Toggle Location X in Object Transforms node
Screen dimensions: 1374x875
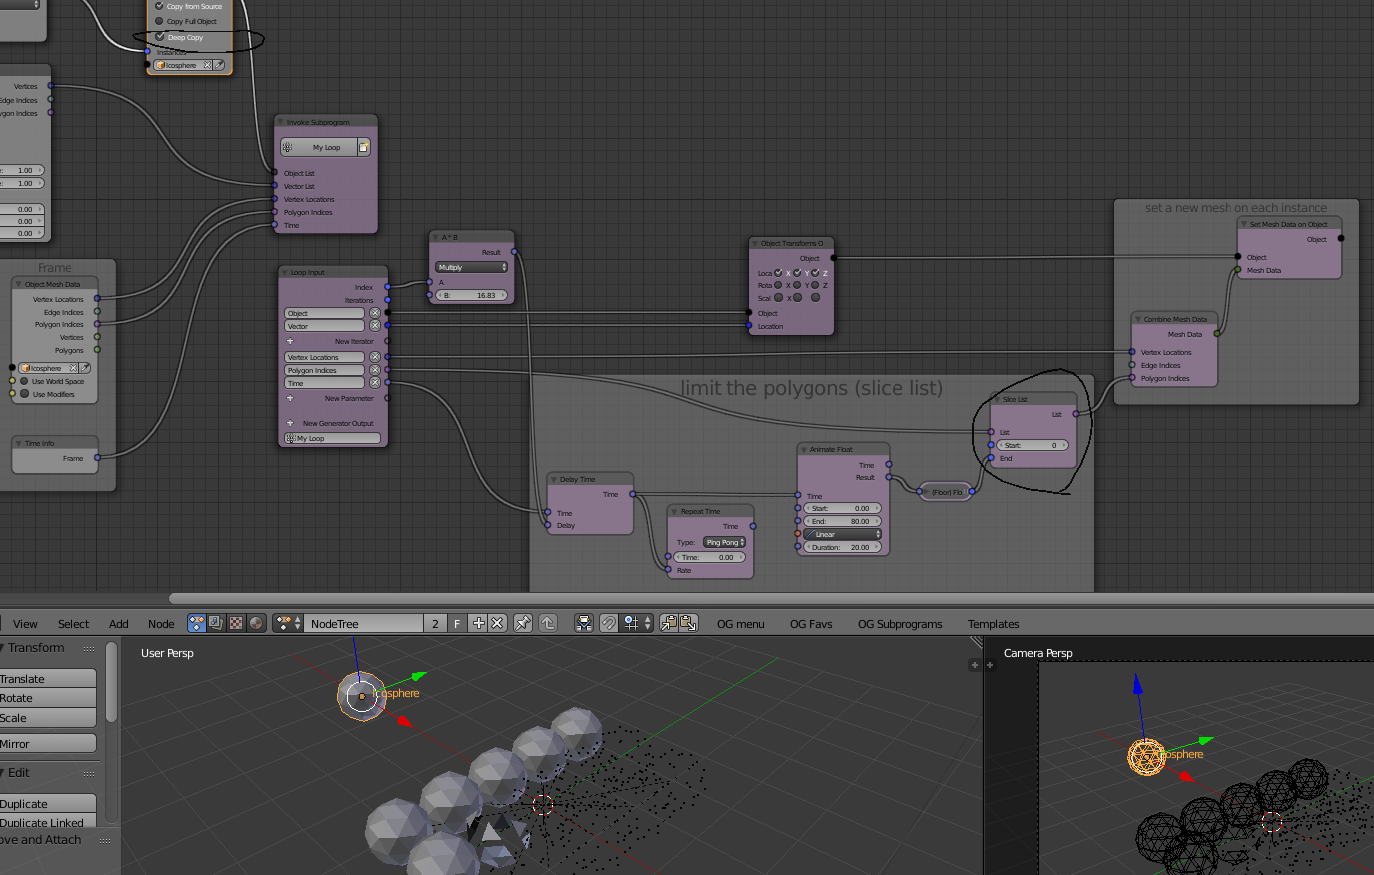pyautogui.click(x=778, y=273)
